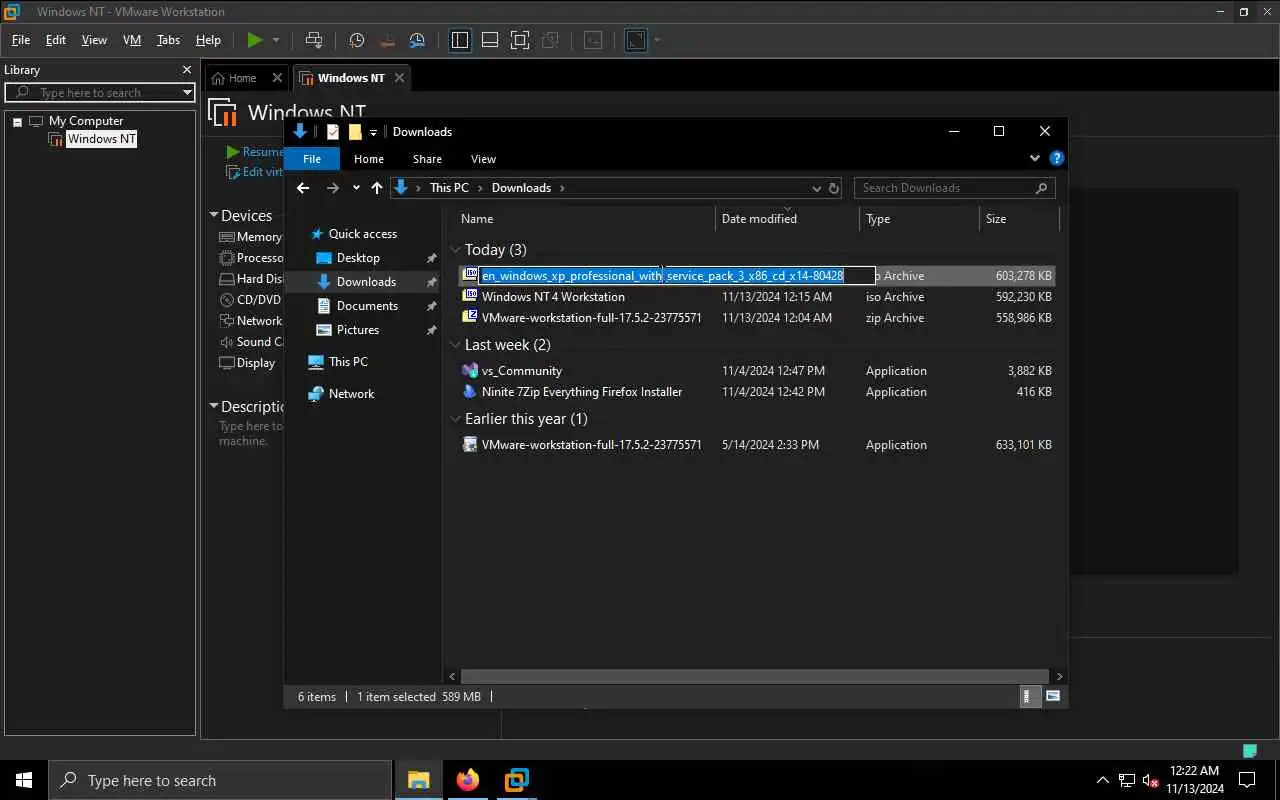
Task: Collapse the Today (3) group
Action: (456, 250)
